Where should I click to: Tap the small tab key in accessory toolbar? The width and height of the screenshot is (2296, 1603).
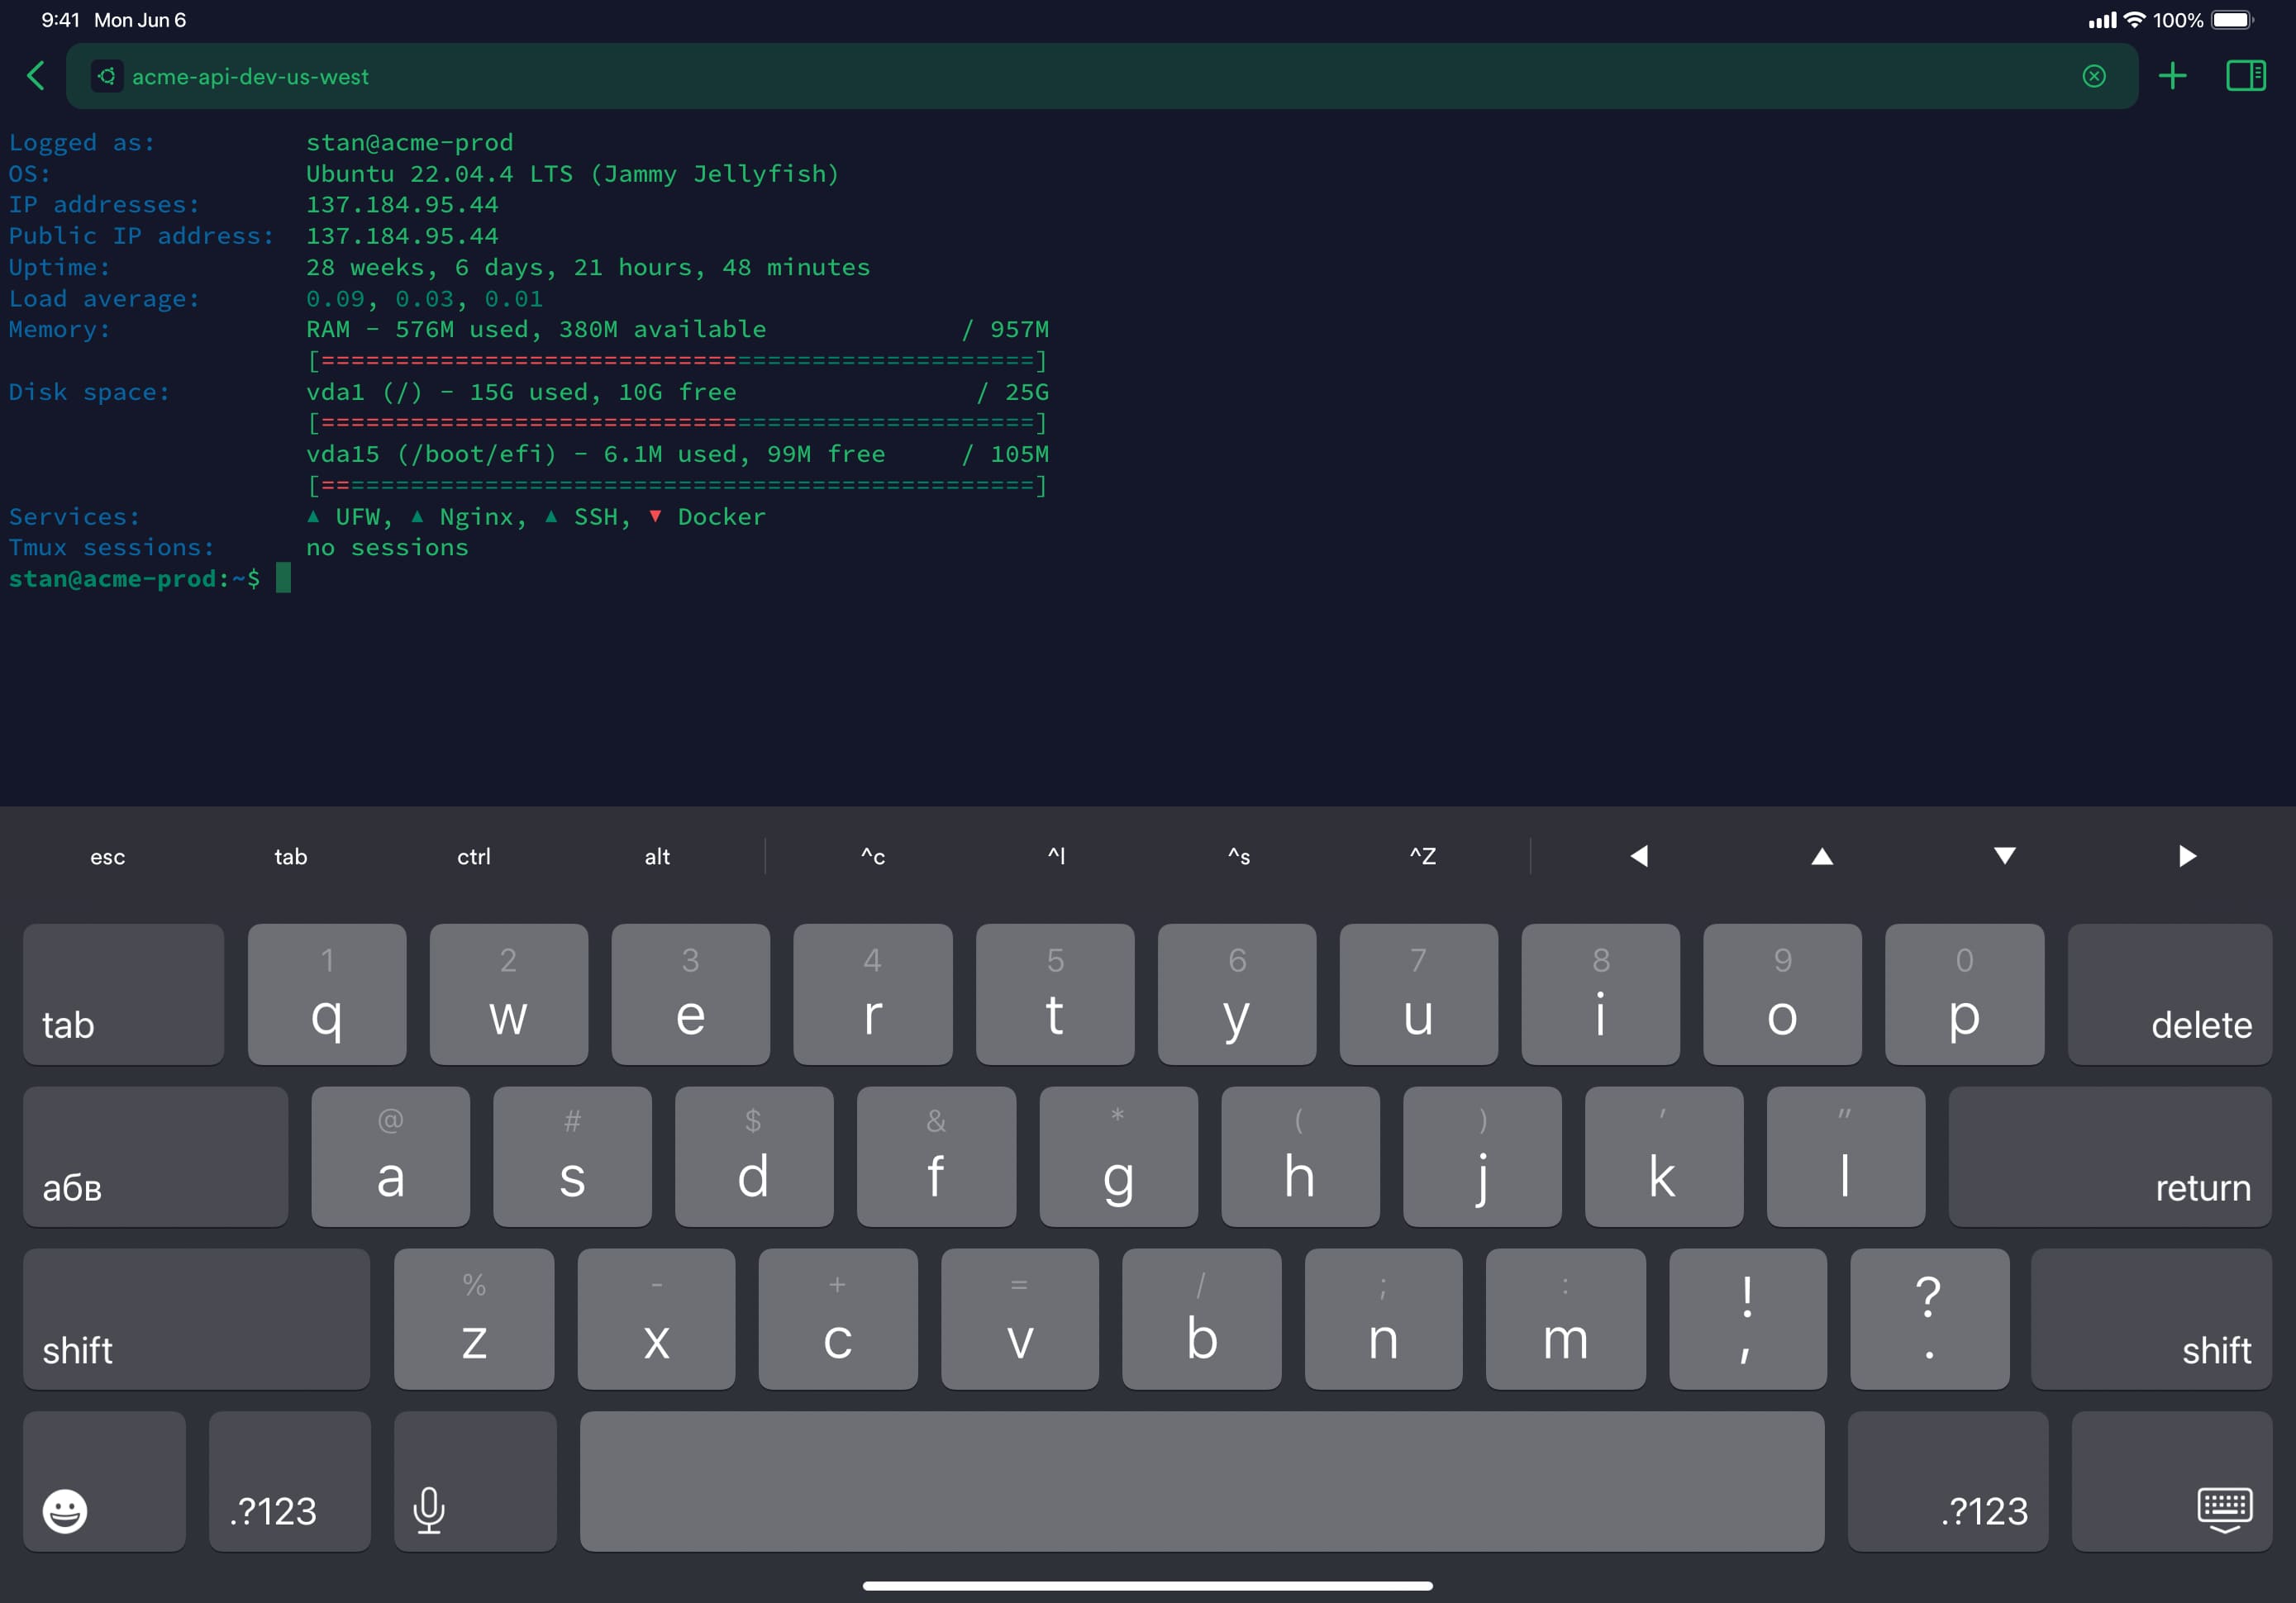[291, 856]
